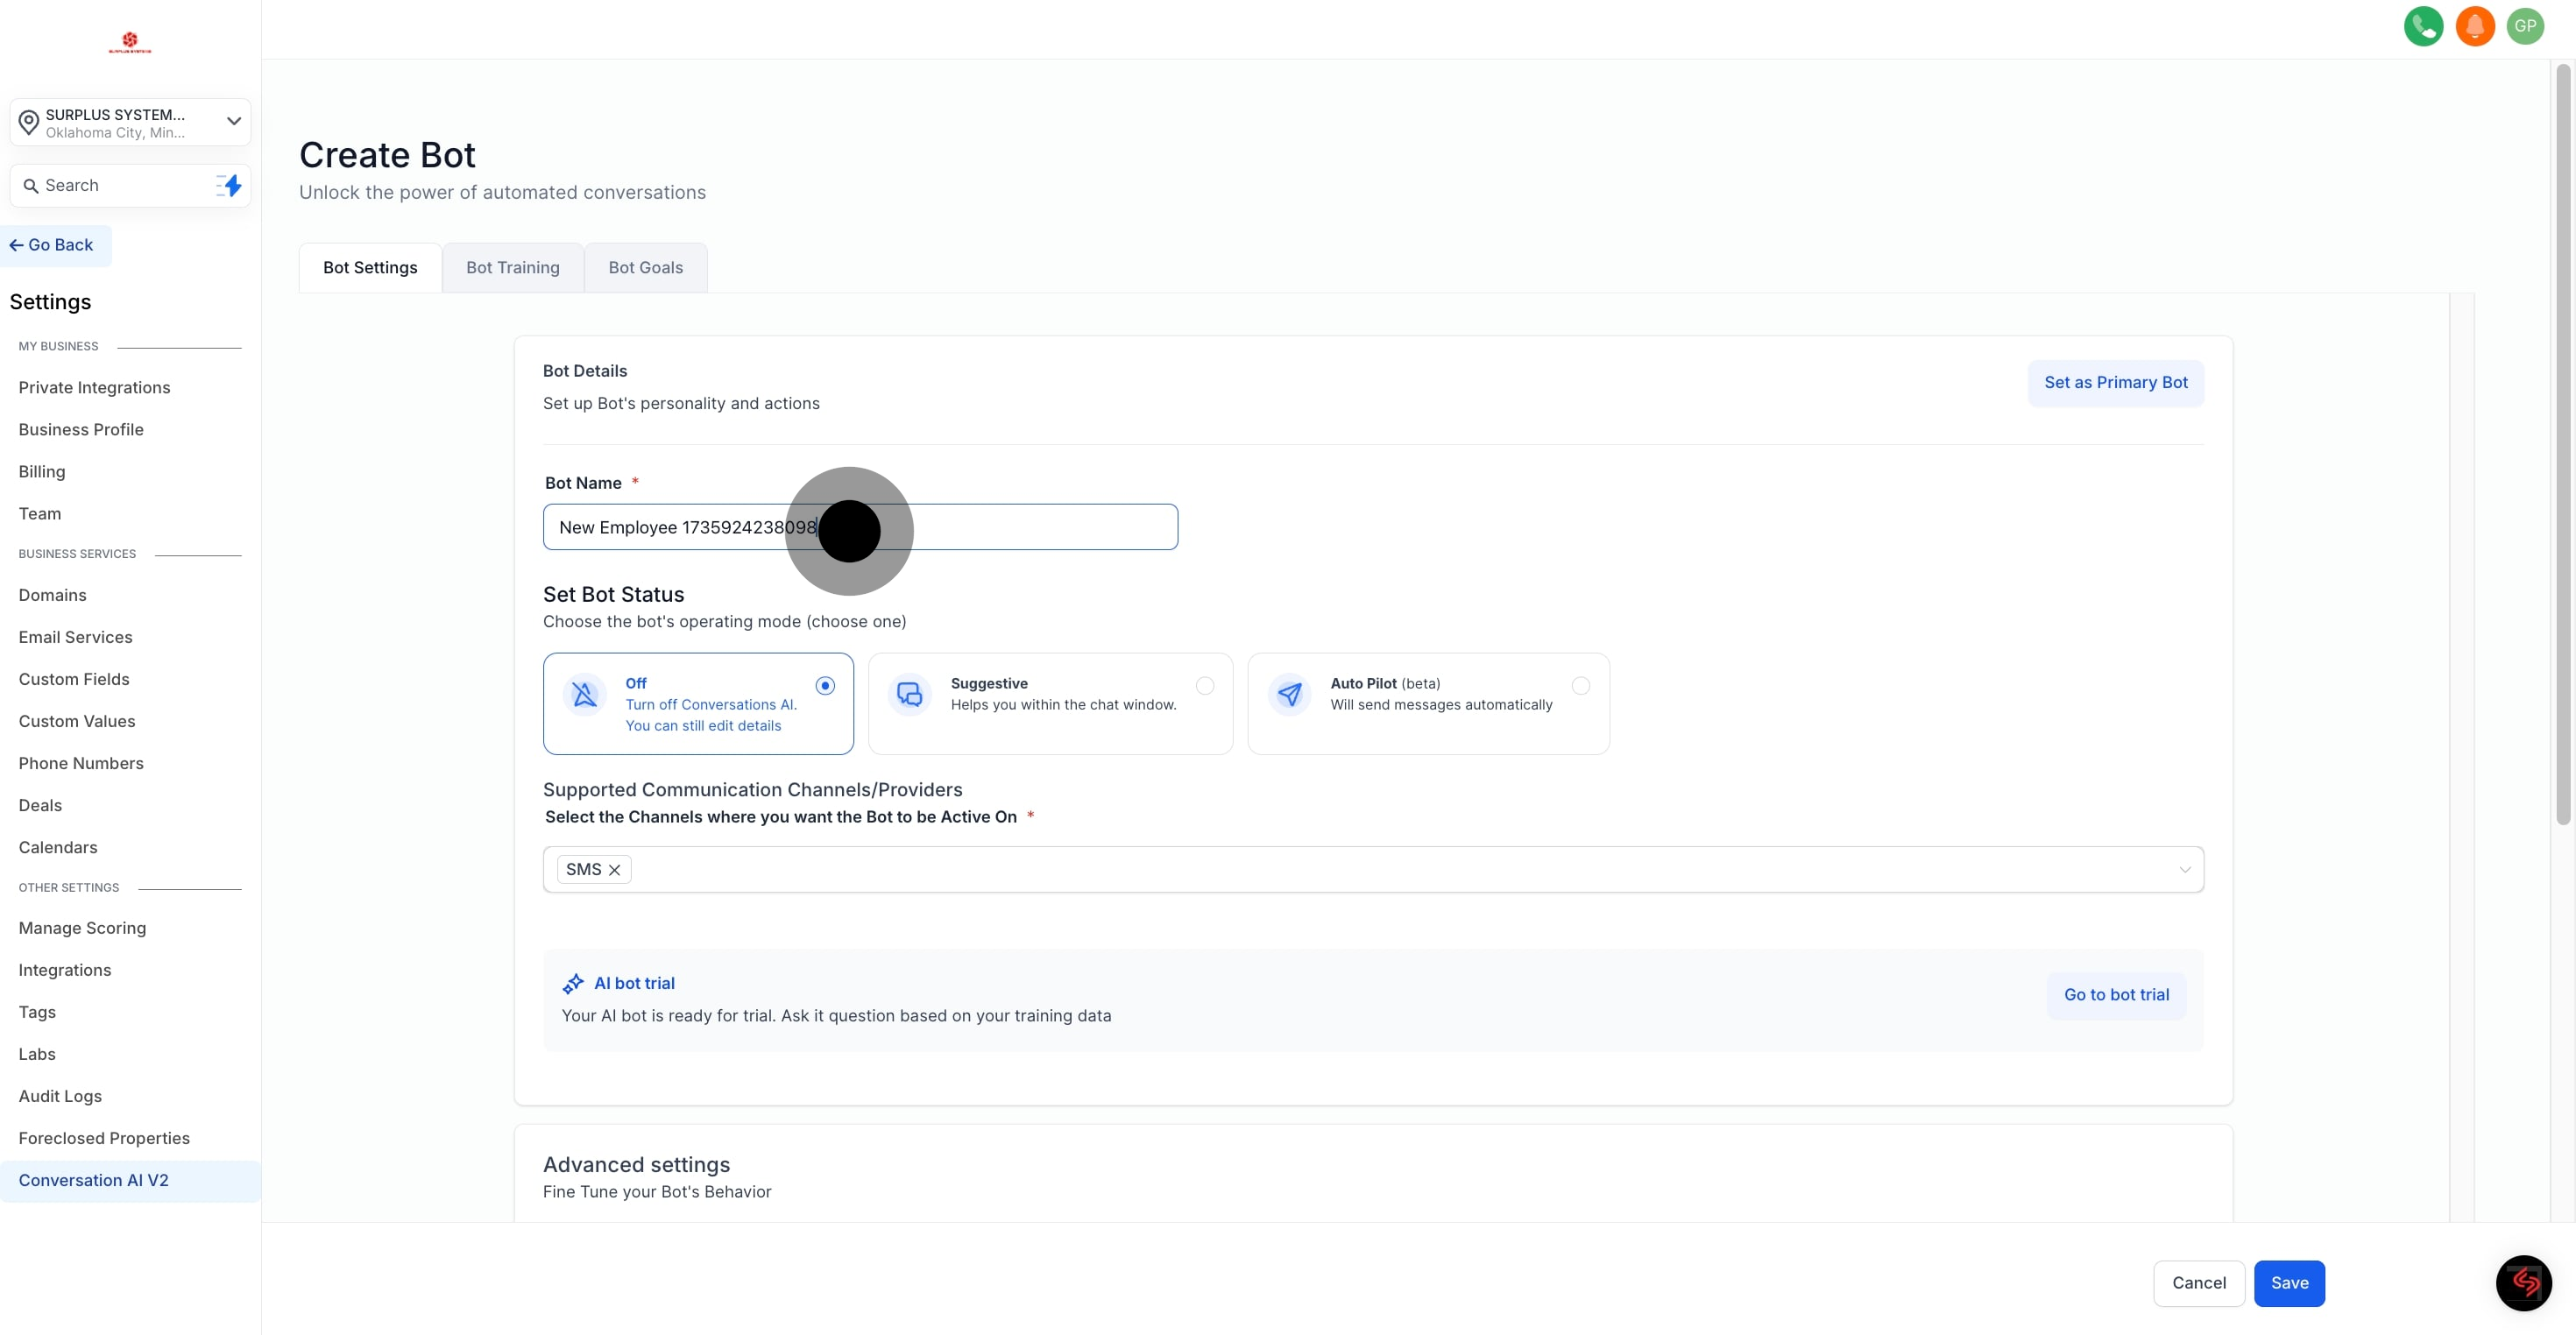Viewport: 2576px width, 1335px height.
Task: Select the Off bot status radio
Action: click(x=825, y=686)
